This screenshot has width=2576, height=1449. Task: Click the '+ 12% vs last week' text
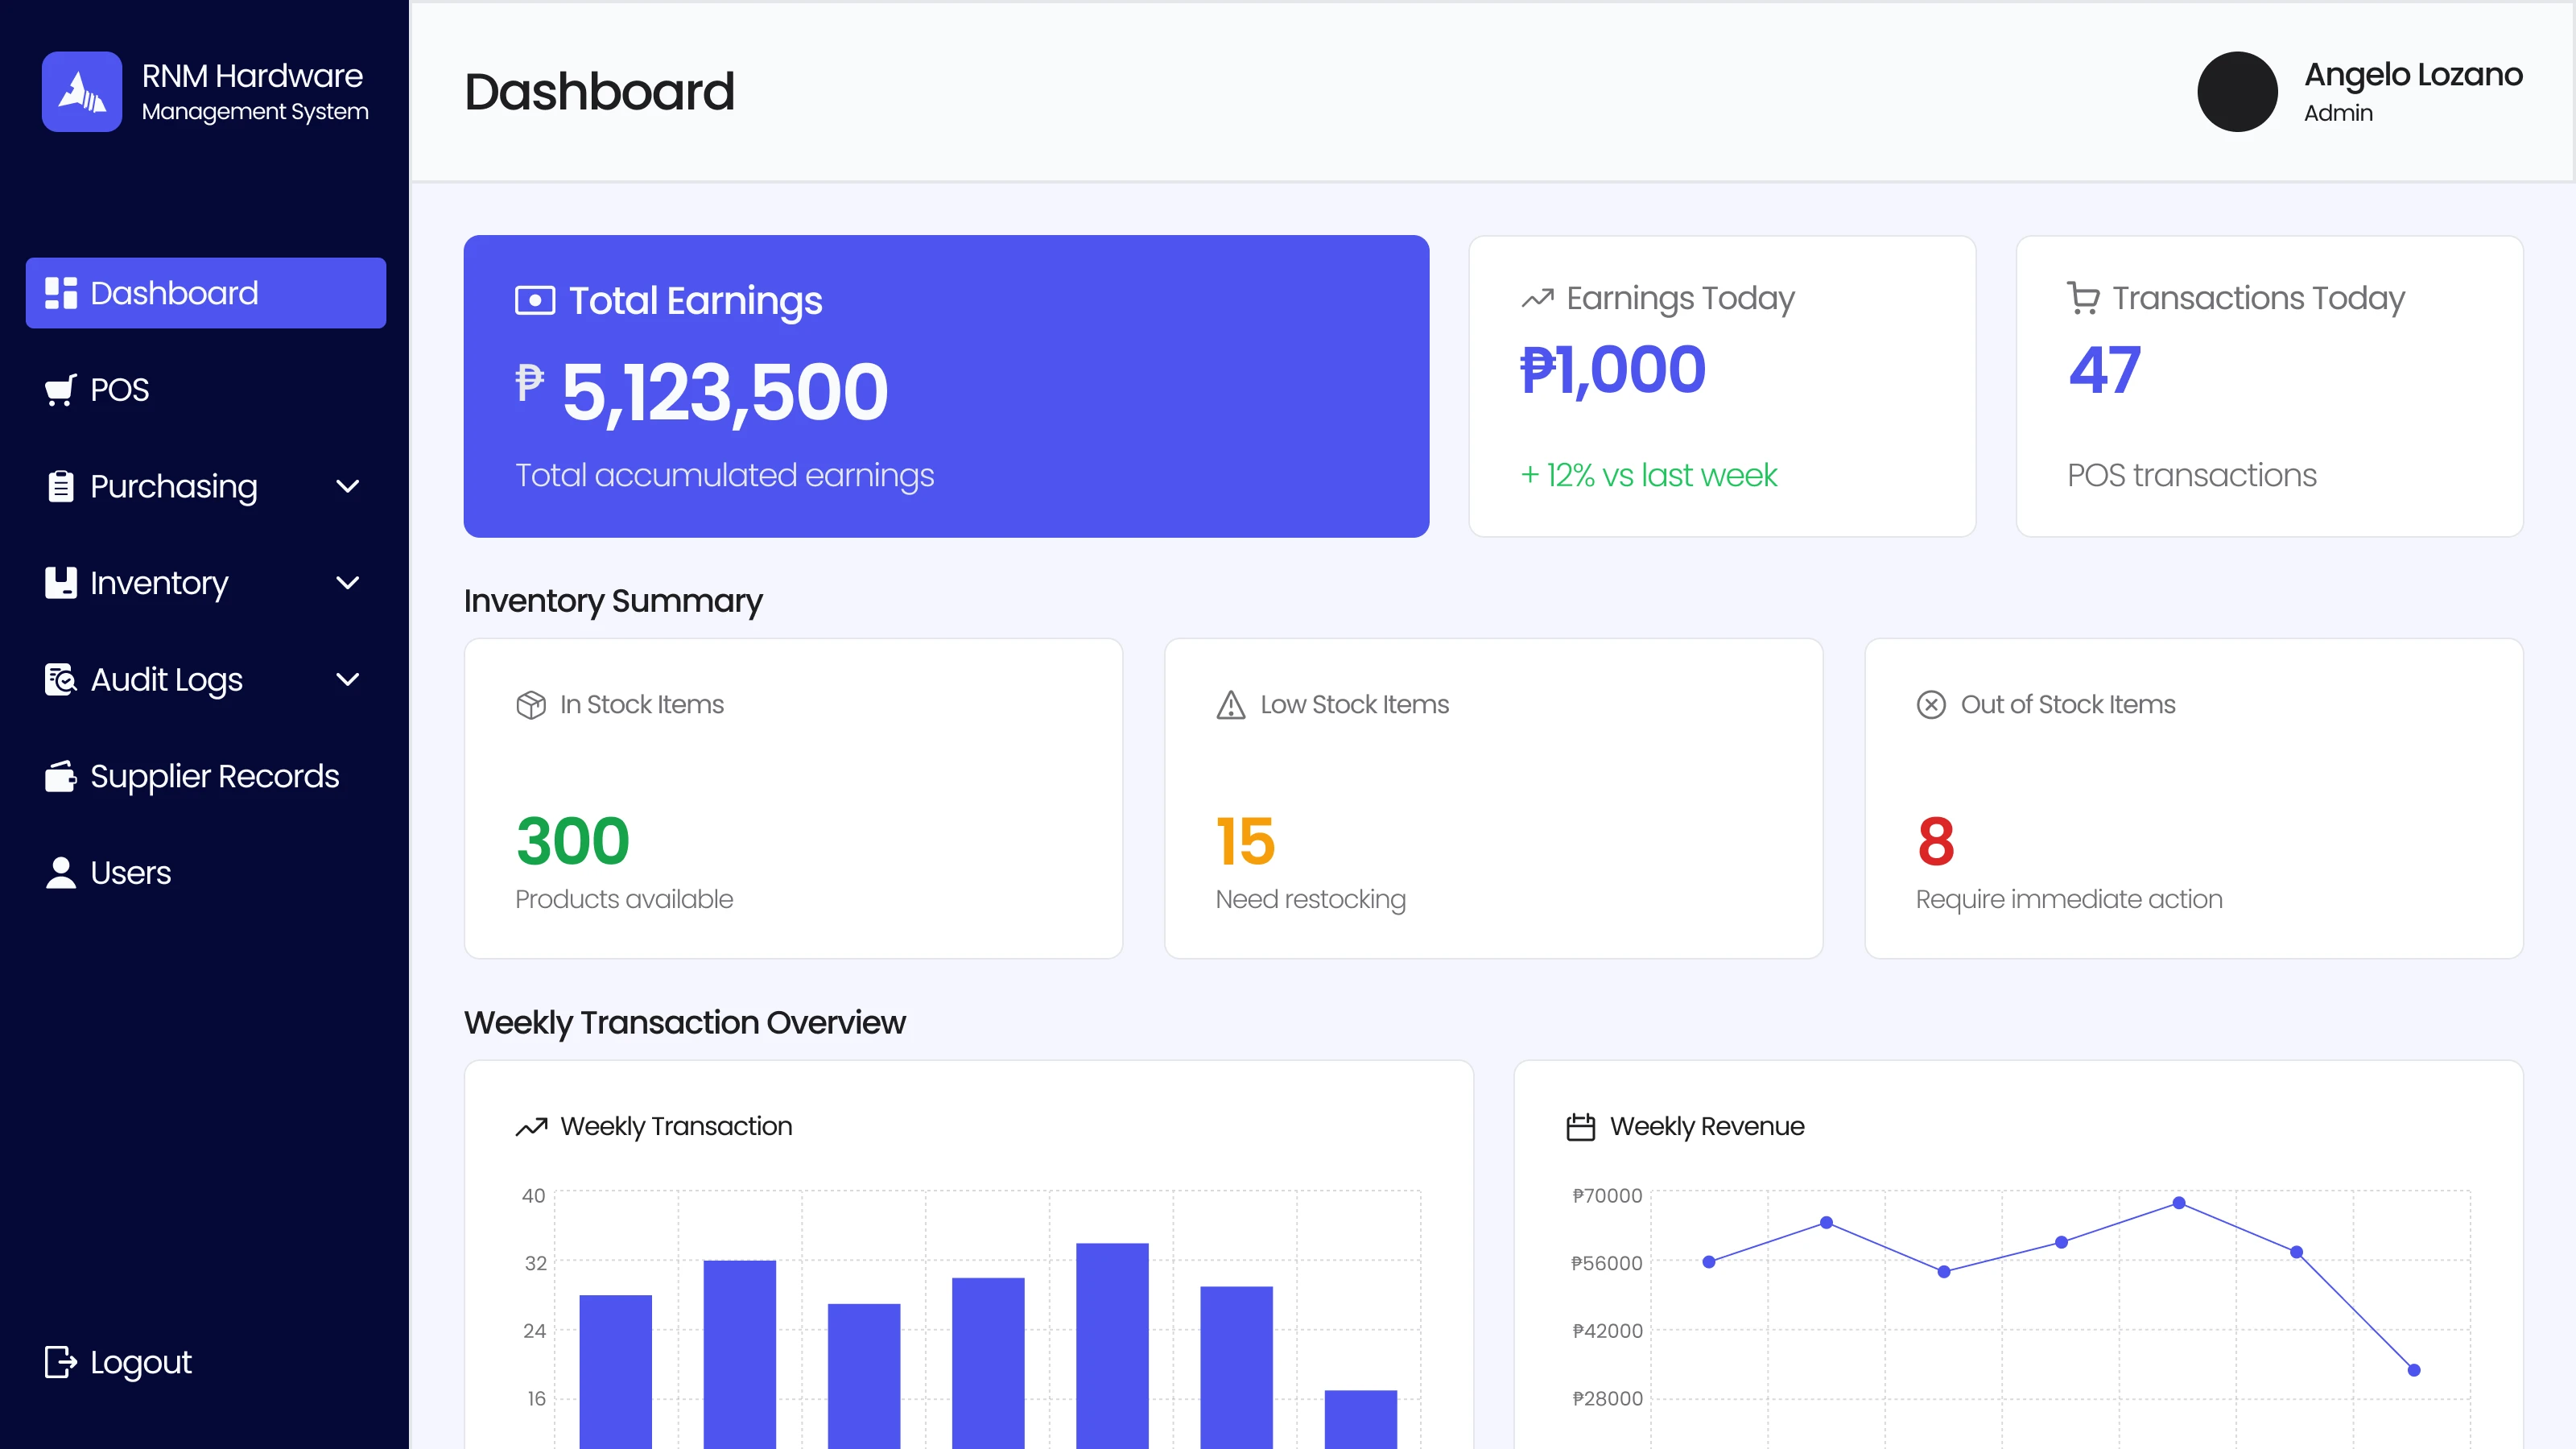click(1648, 475)
